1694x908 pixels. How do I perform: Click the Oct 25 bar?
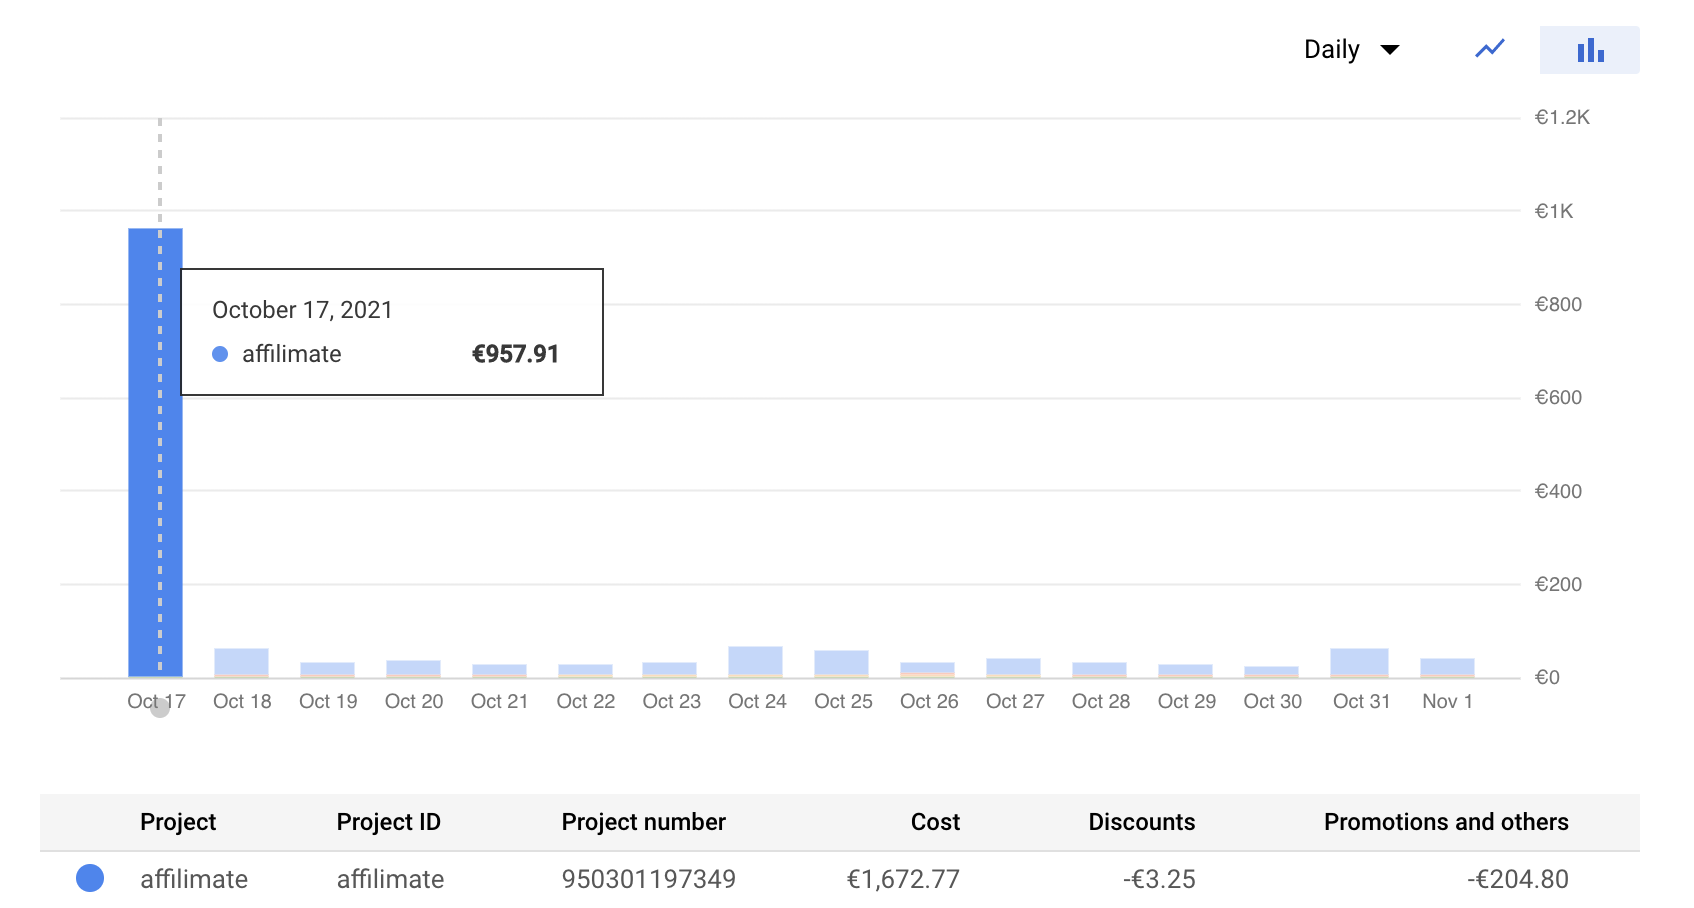pos(841,664)
